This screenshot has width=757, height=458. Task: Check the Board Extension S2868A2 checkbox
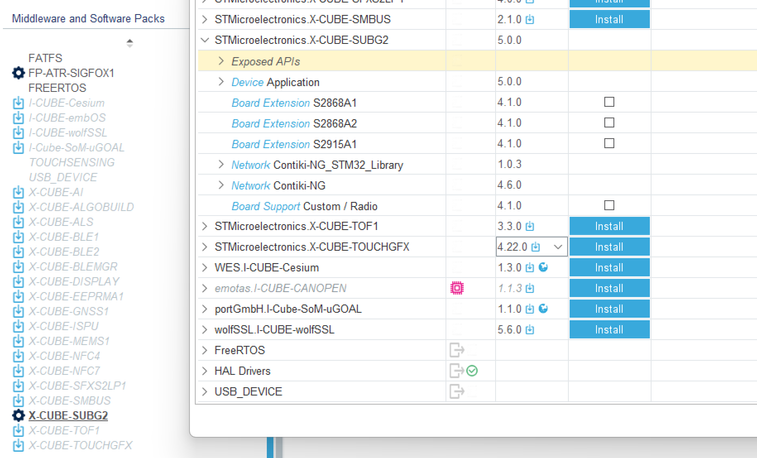coord(609,123)
